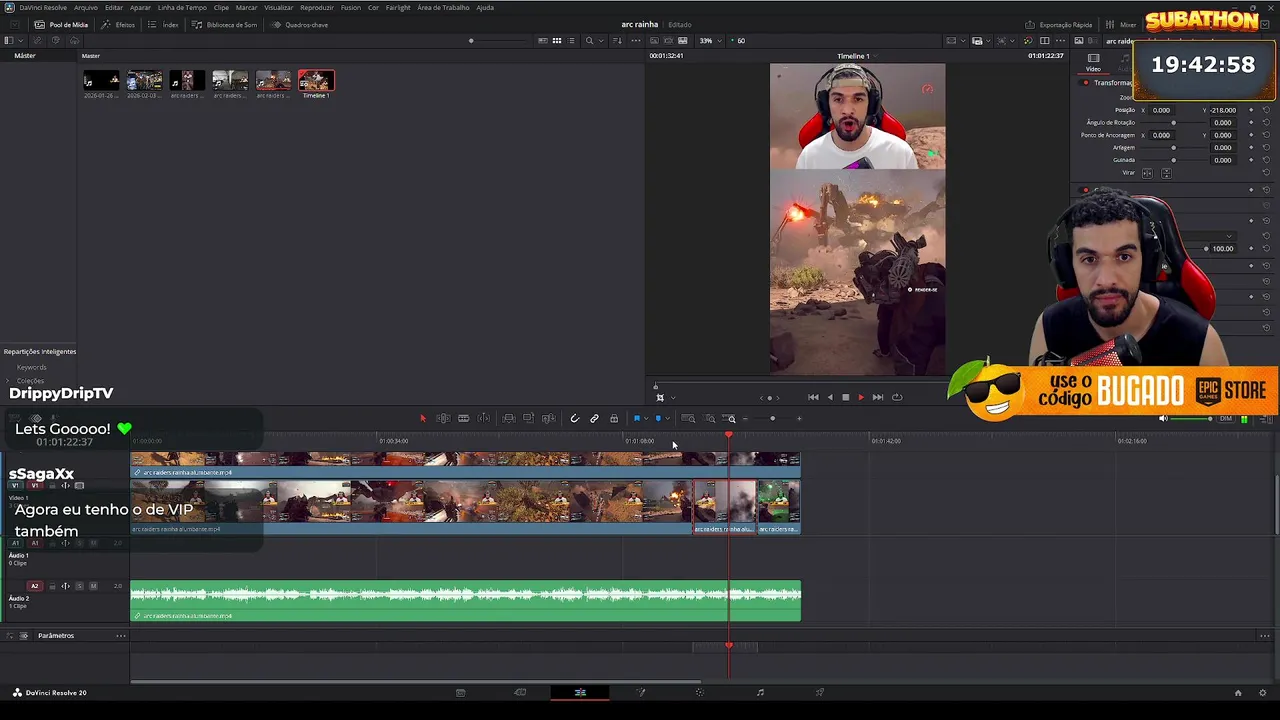Image resolution: width=1280 pixels, height=720 pixels.
Task: Open the Ajuda menu
Action: coord(485,7)
